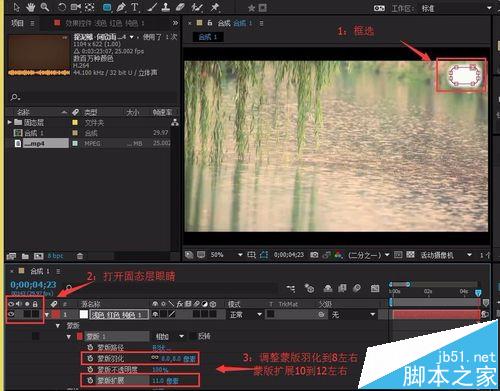Toggle transparency grid in viewer

[x=410, y=255]
